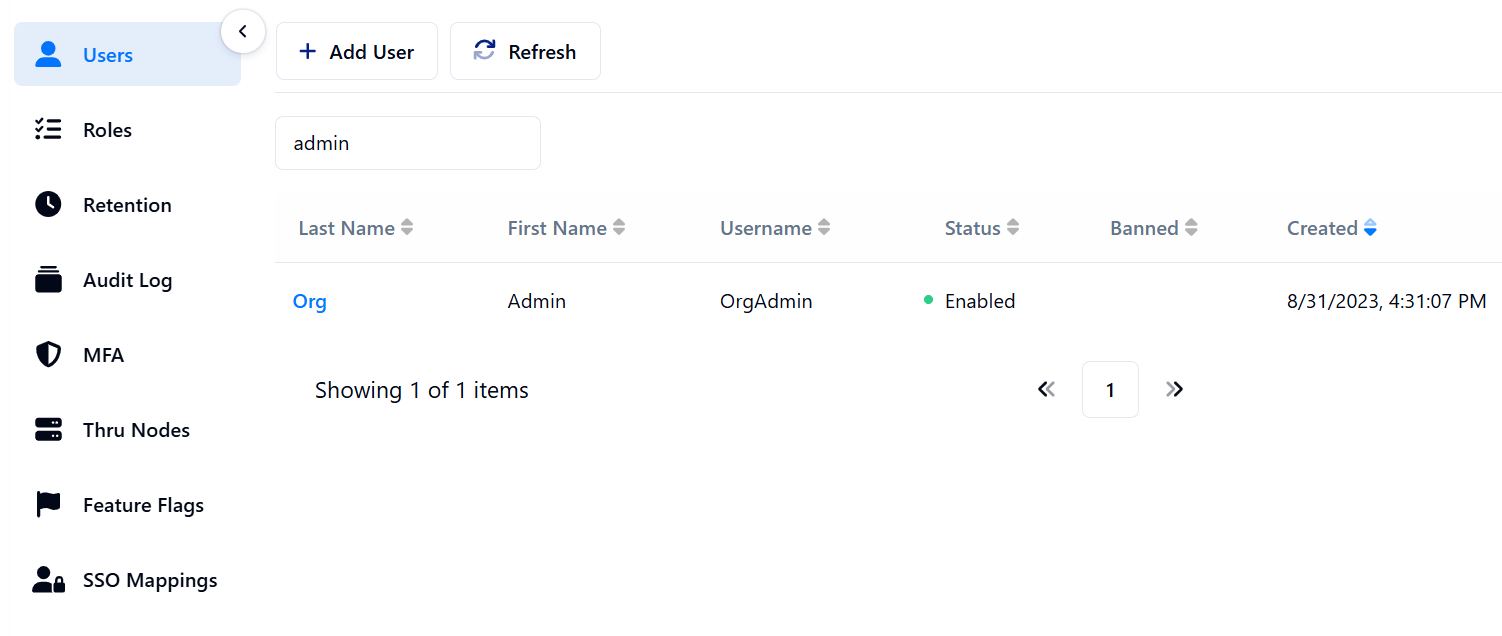Click the Users person icon in sidebar
1502x636 pixels.
pos(48,55)
